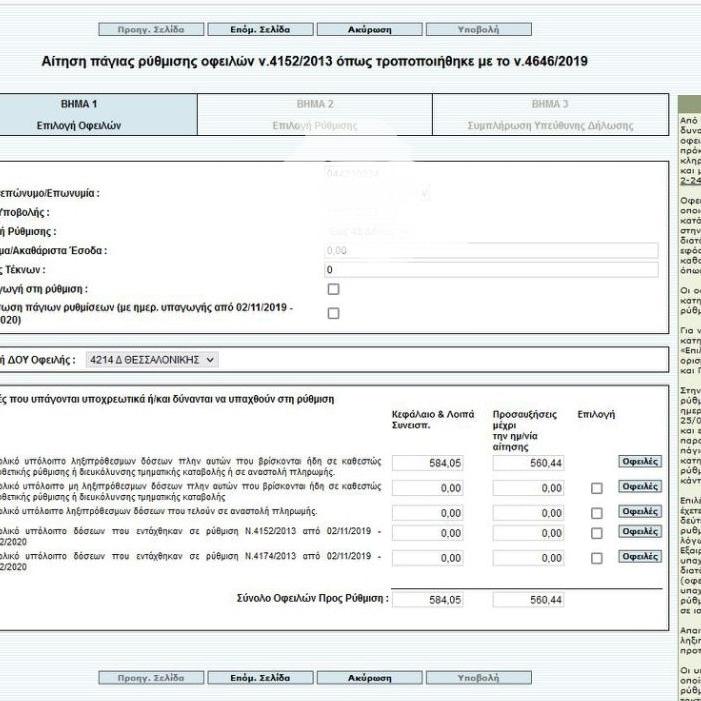Click Οφειλές button for the 584,05 row
Viewport: 701px width, 701px height.
point(639,461)
